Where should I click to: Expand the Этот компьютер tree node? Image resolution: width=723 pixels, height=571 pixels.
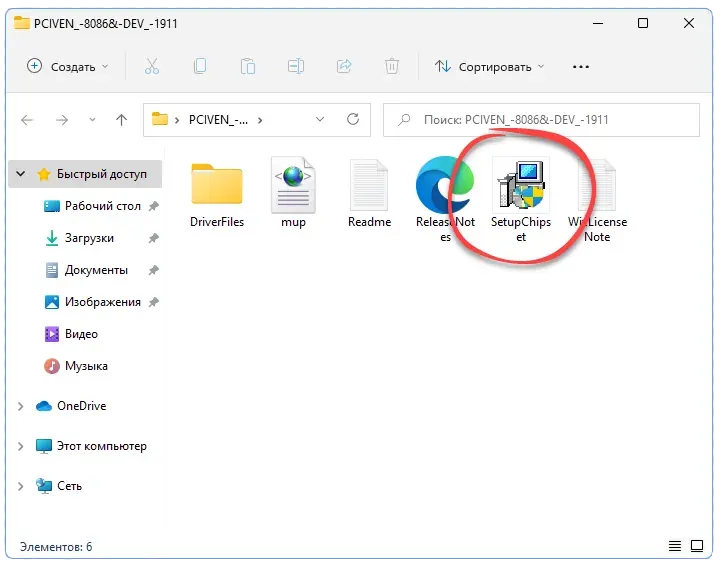tap(20, 446)
